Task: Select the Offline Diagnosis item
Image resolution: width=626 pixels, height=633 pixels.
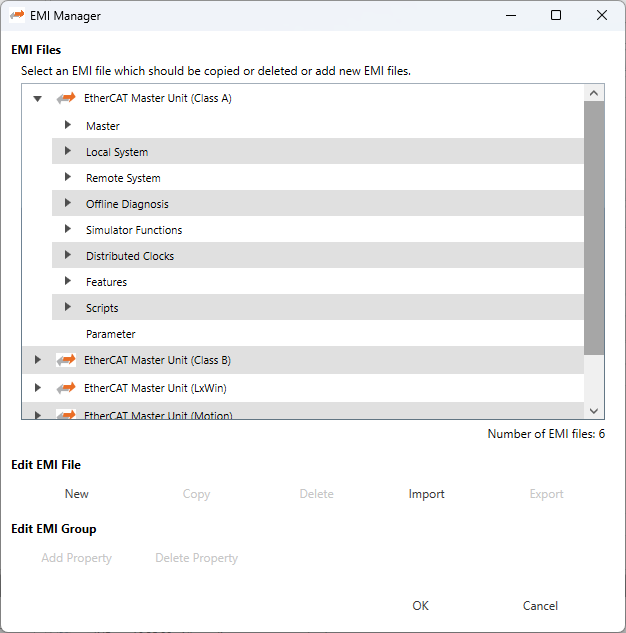Action: pos(127,204)
